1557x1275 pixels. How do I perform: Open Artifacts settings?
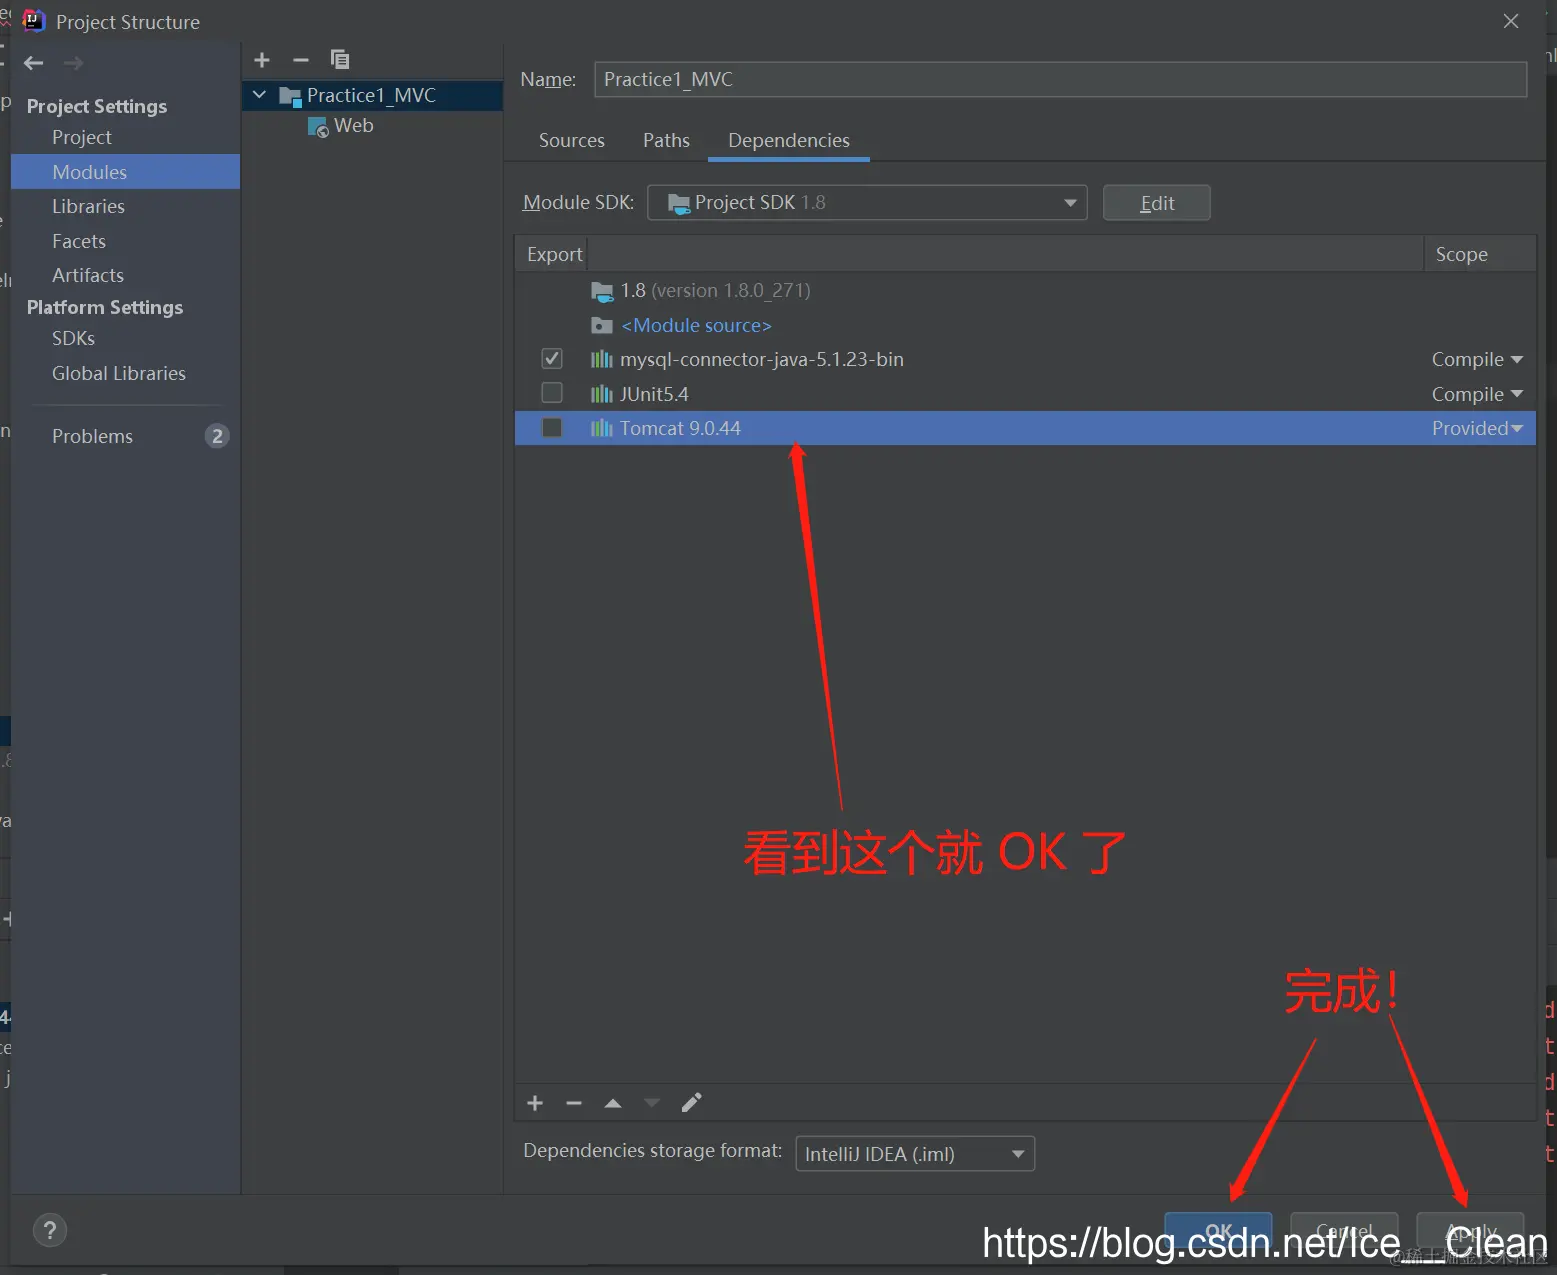[x=88, y=275]
